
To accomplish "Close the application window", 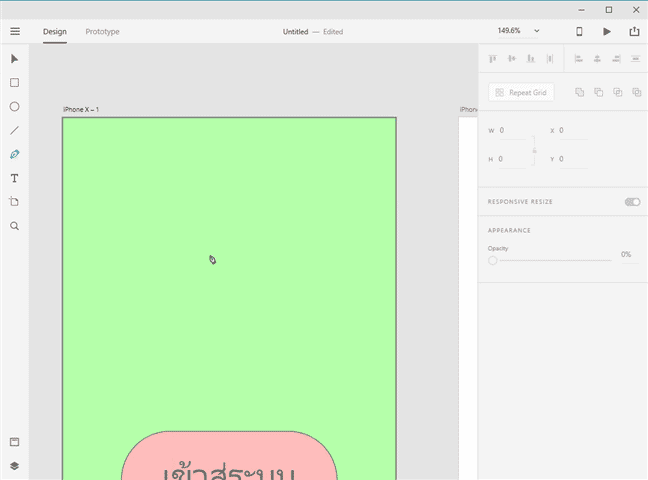I will [636, 10].
